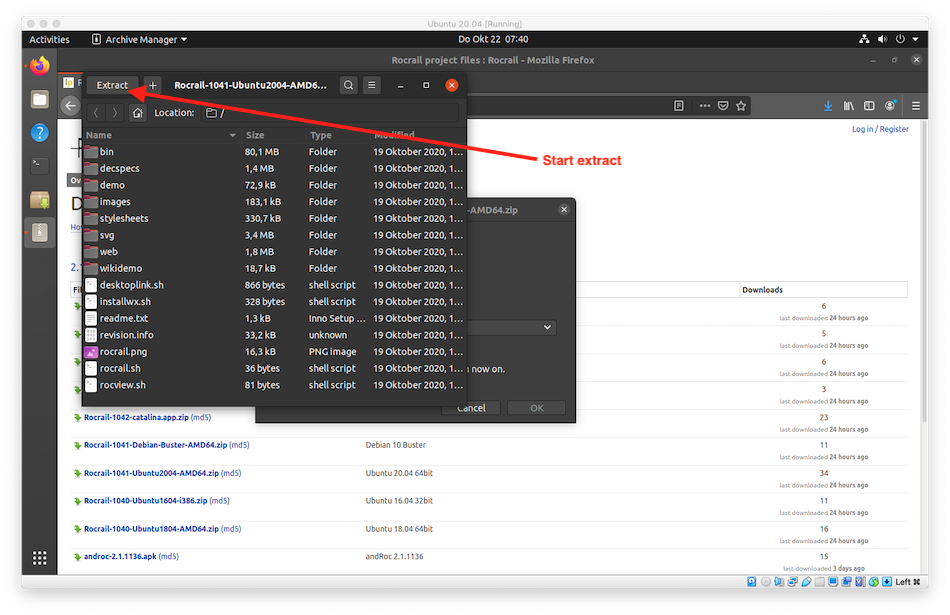
Task: Open Terminal from the Ubuntu dock
Action: point(39,166)
